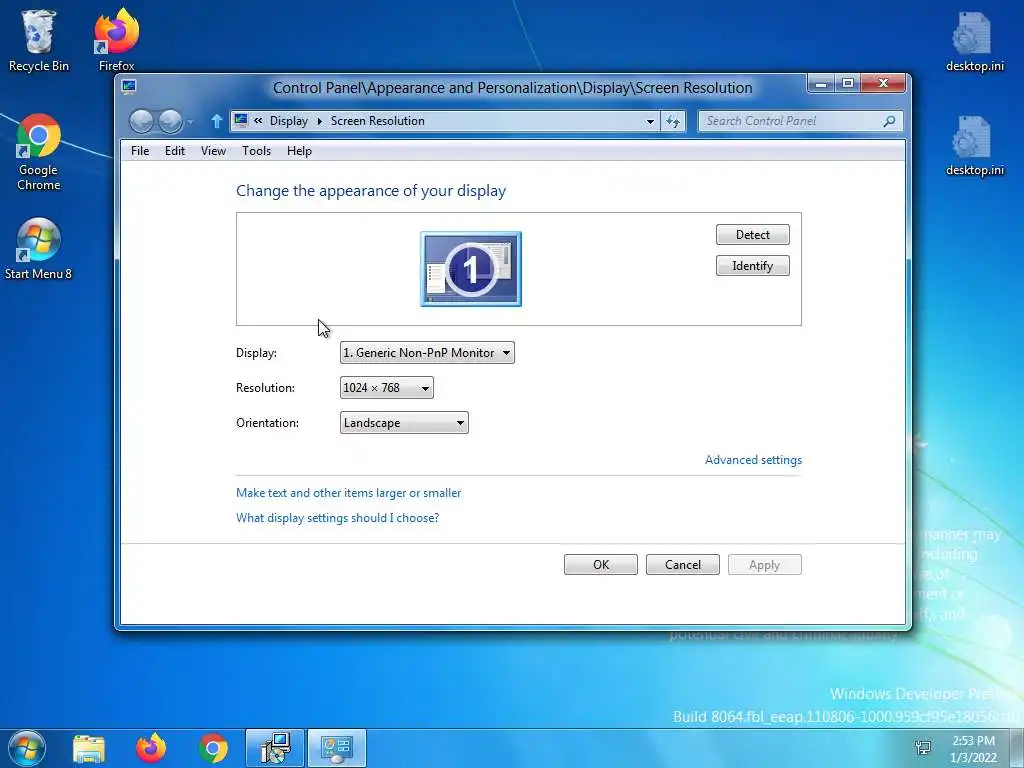The image size is (1024, 768).
Task: Click Display in the breadcrumb path
Action: tap(289, 121)
